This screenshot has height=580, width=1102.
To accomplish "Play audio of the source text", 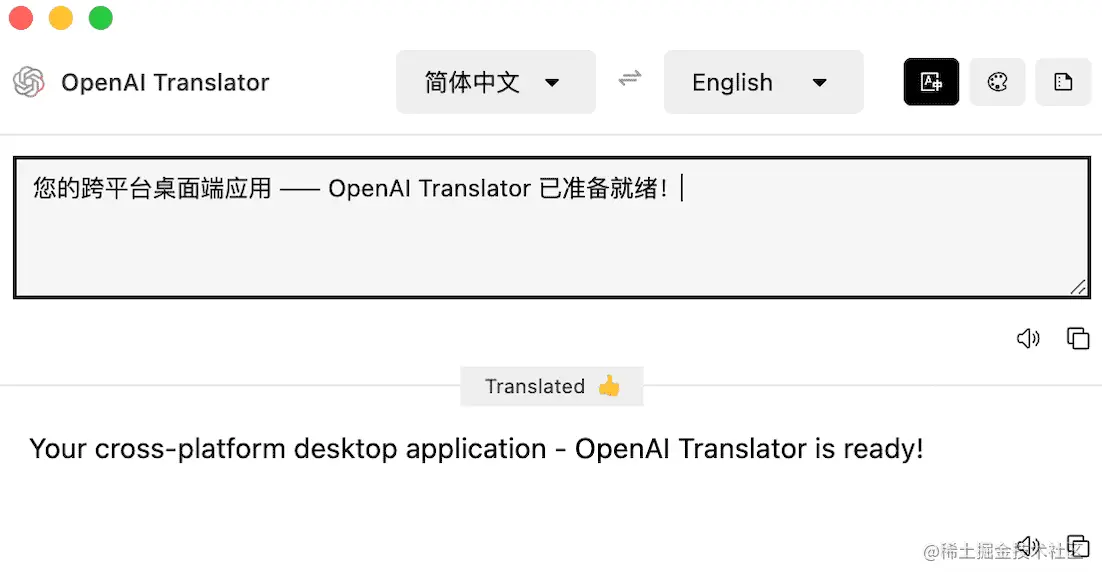I will (1028, 339).
